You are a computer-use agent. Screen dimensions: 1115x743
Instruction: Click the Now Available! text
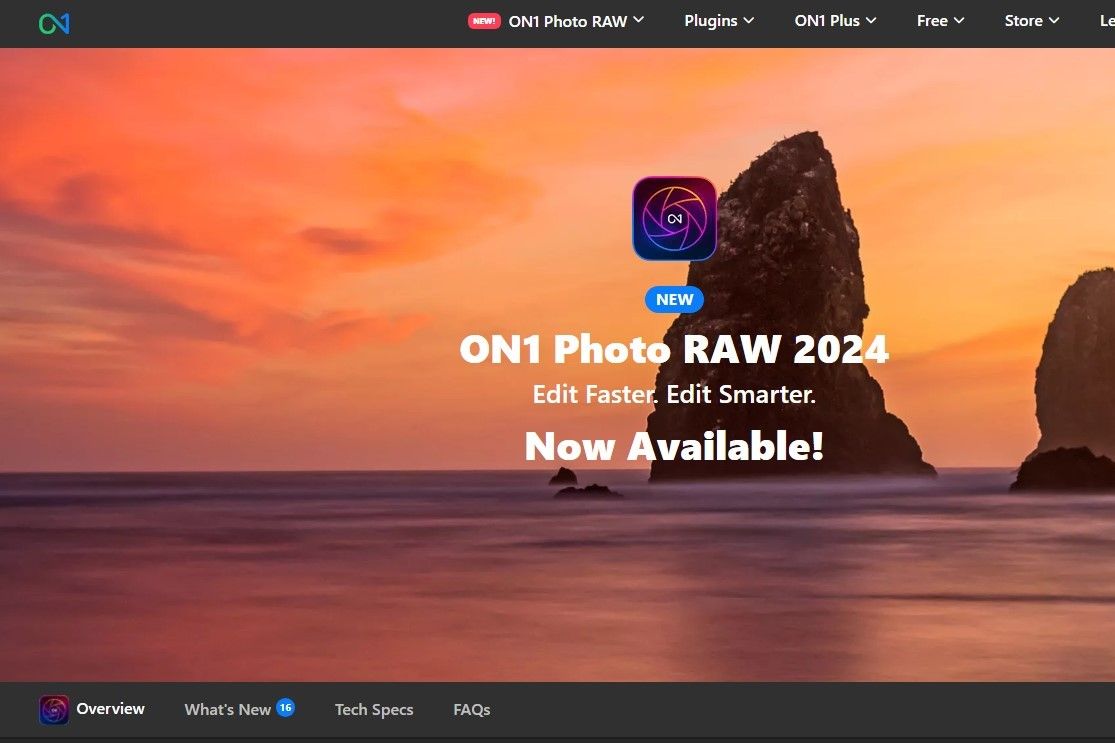coord(674,447)
